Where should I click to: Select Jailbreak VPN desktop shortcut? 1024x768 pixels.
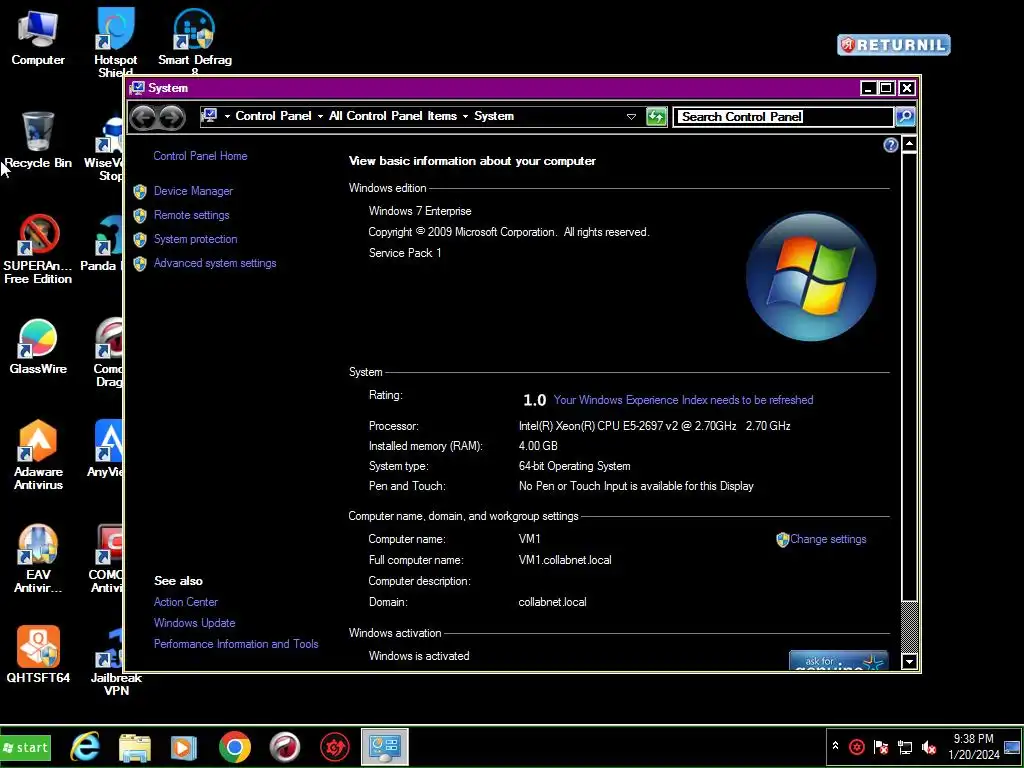click(x=116, y=662)
